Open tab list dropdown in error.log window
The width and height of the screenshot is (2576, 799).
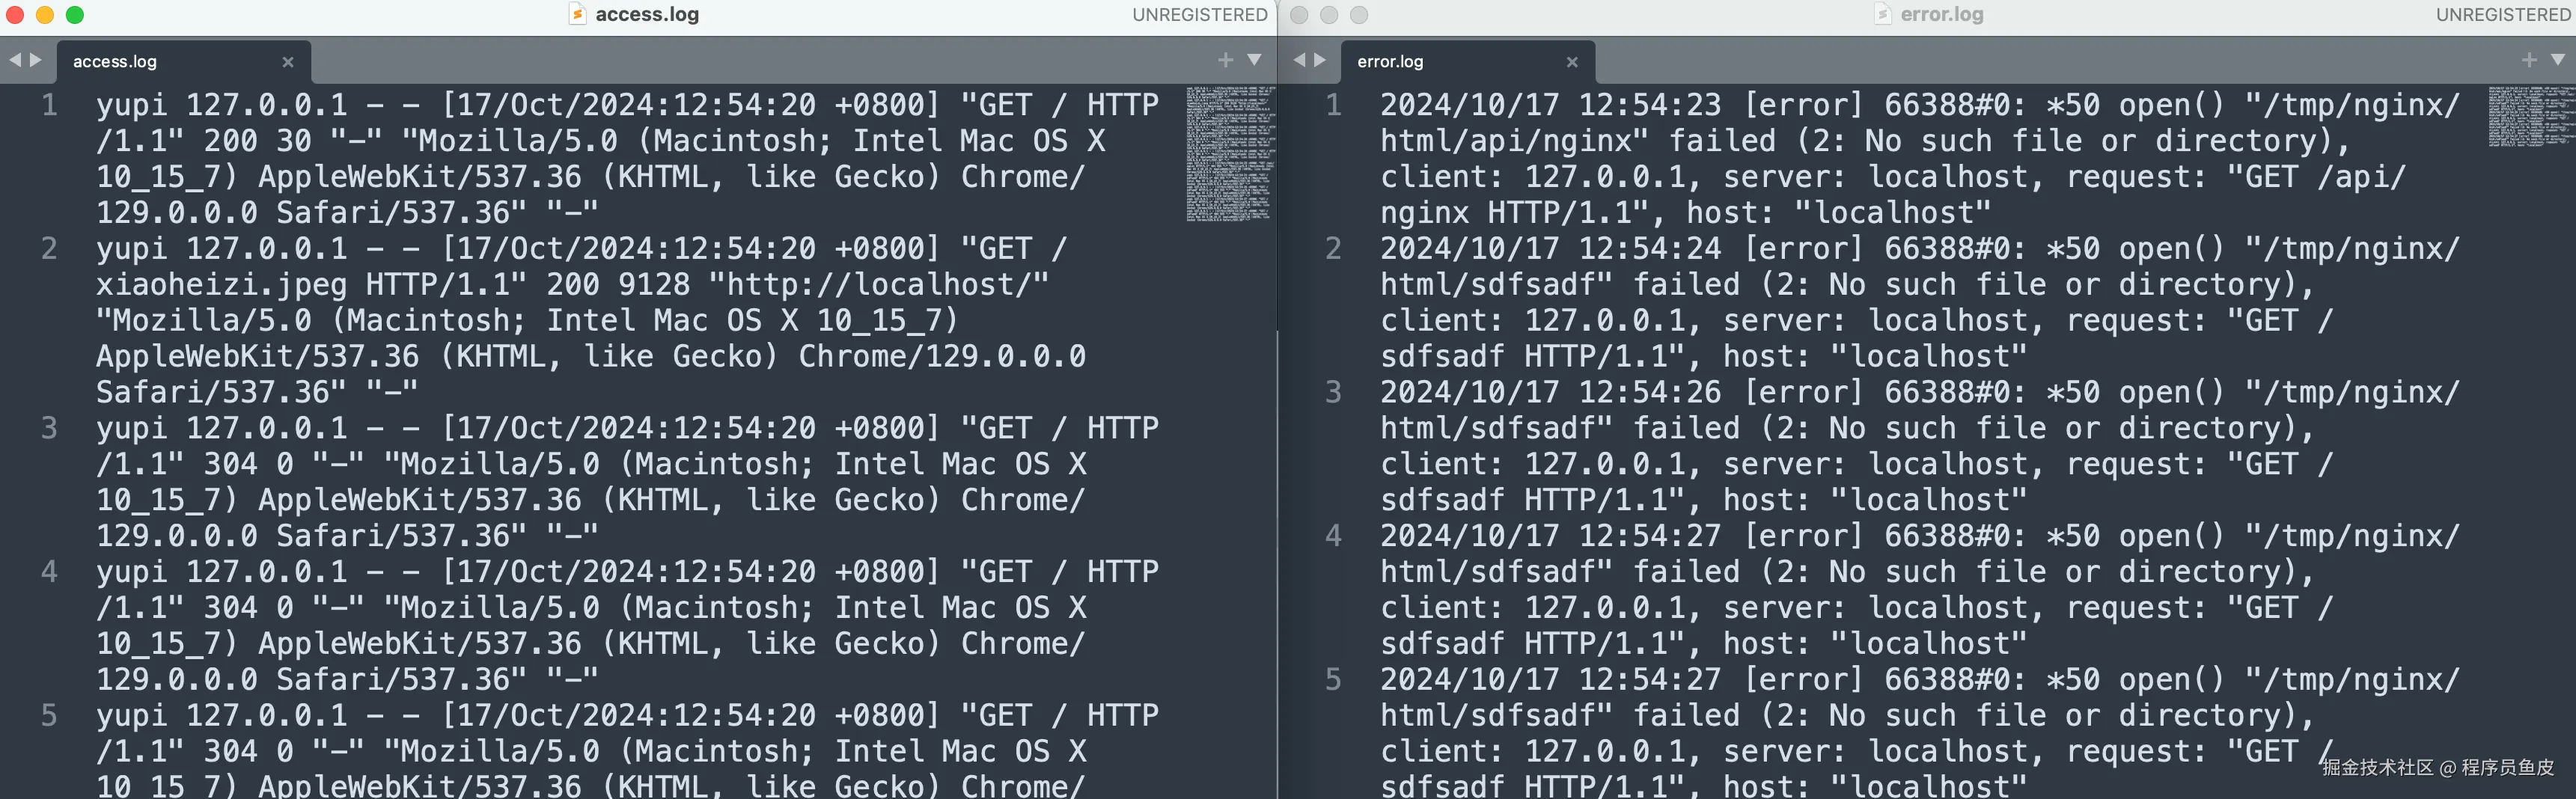(2558, 60)
